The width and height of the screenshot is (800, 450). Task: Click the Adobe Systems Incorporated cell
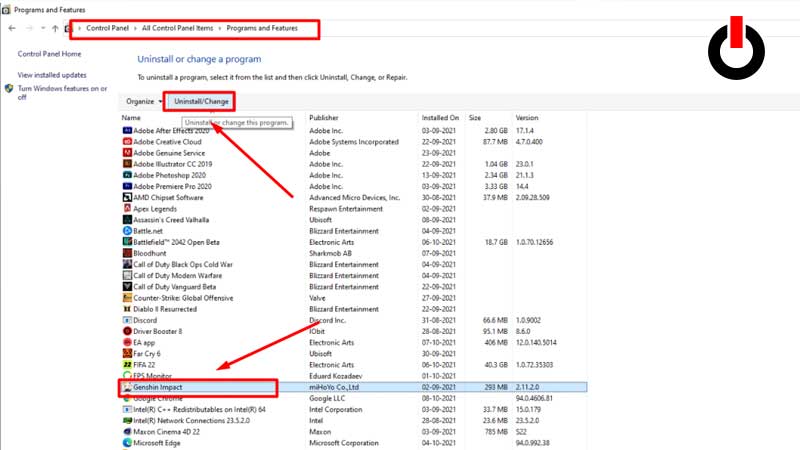click(x=354, y=142)
